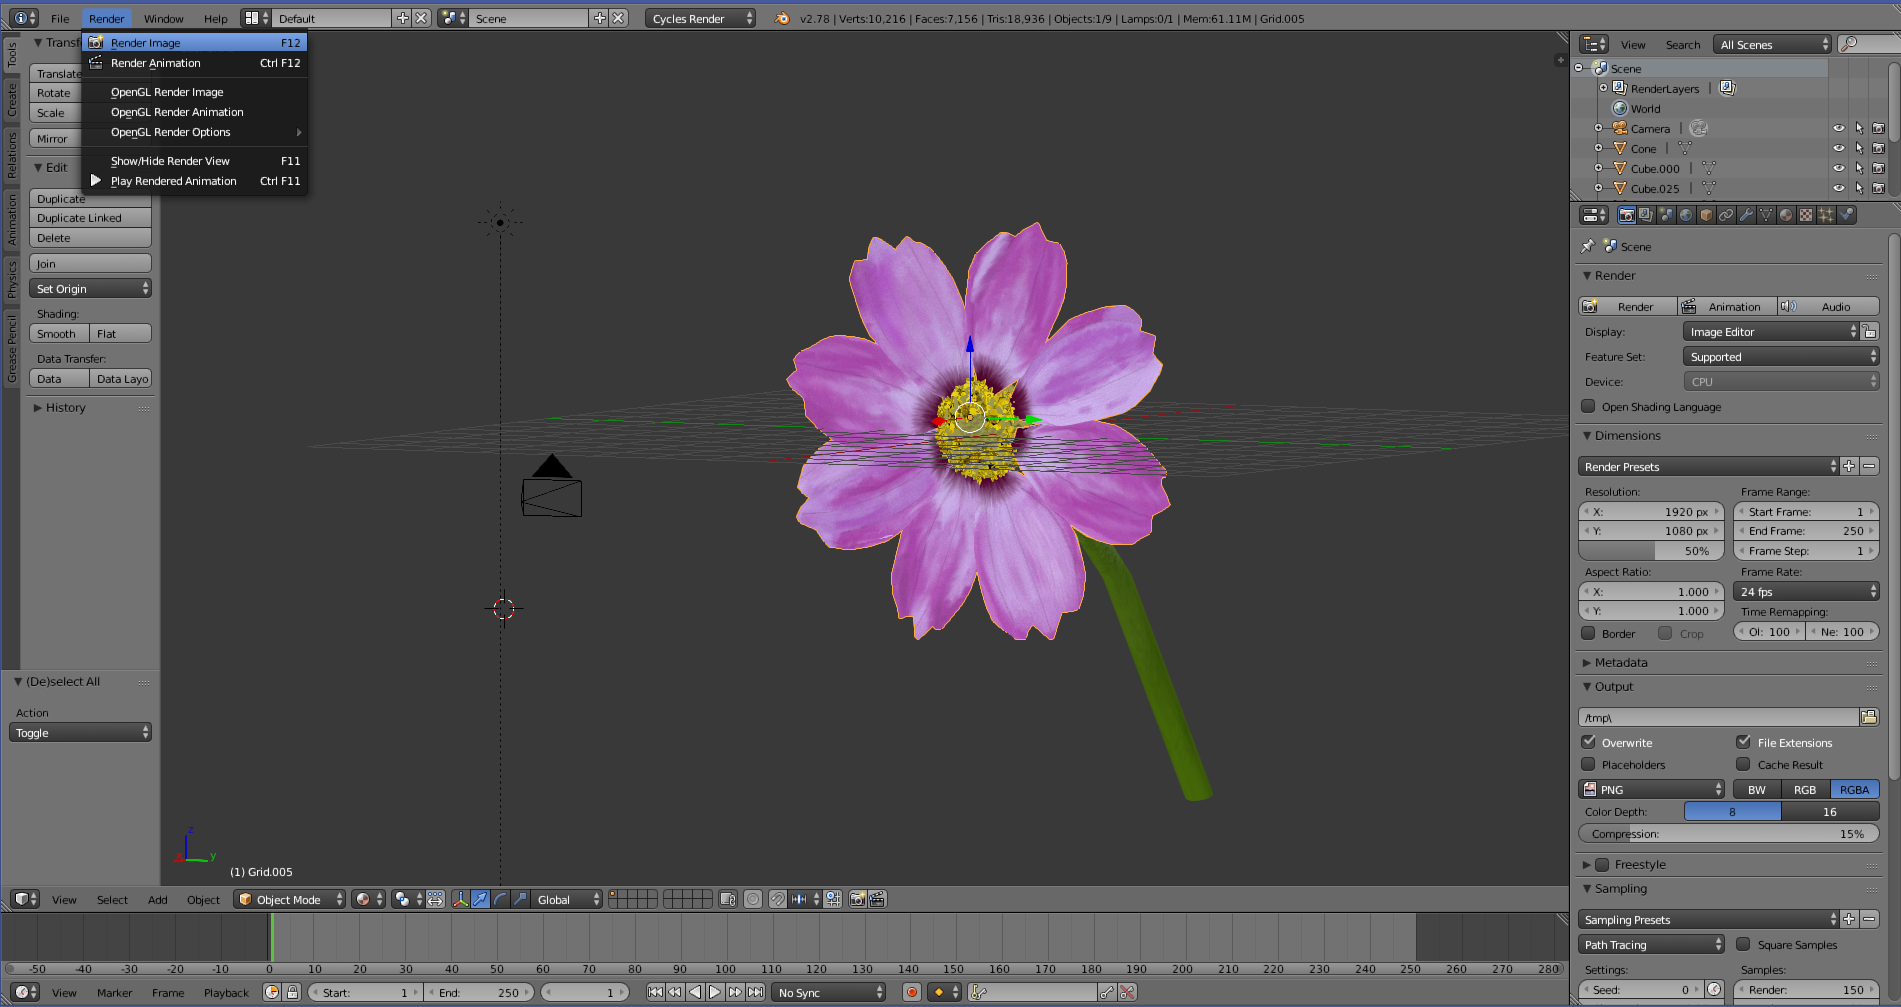Image resolution: width=1901 pixels, height=1007 pixels.
Task: Open the Object Constraints tab (chain link icon)
Action: click(1727, 214)
